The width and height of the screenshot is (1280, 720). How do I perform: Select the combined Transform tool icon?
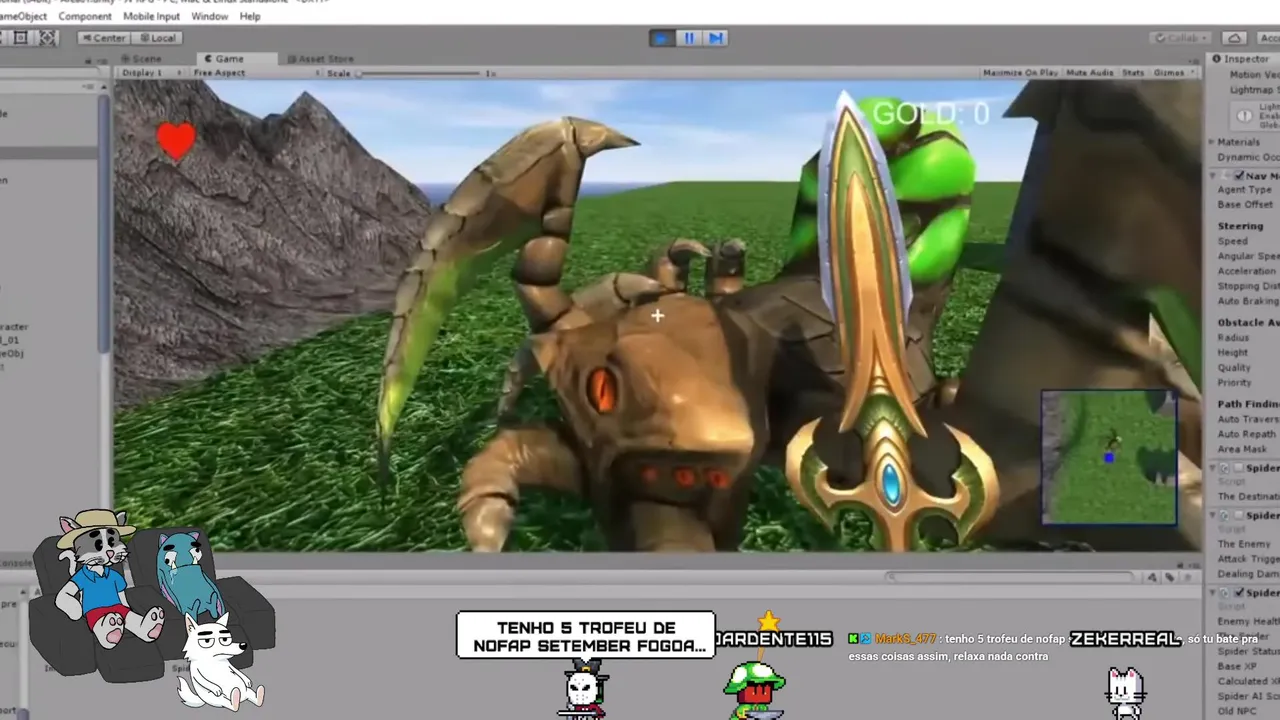click(48, 38)
